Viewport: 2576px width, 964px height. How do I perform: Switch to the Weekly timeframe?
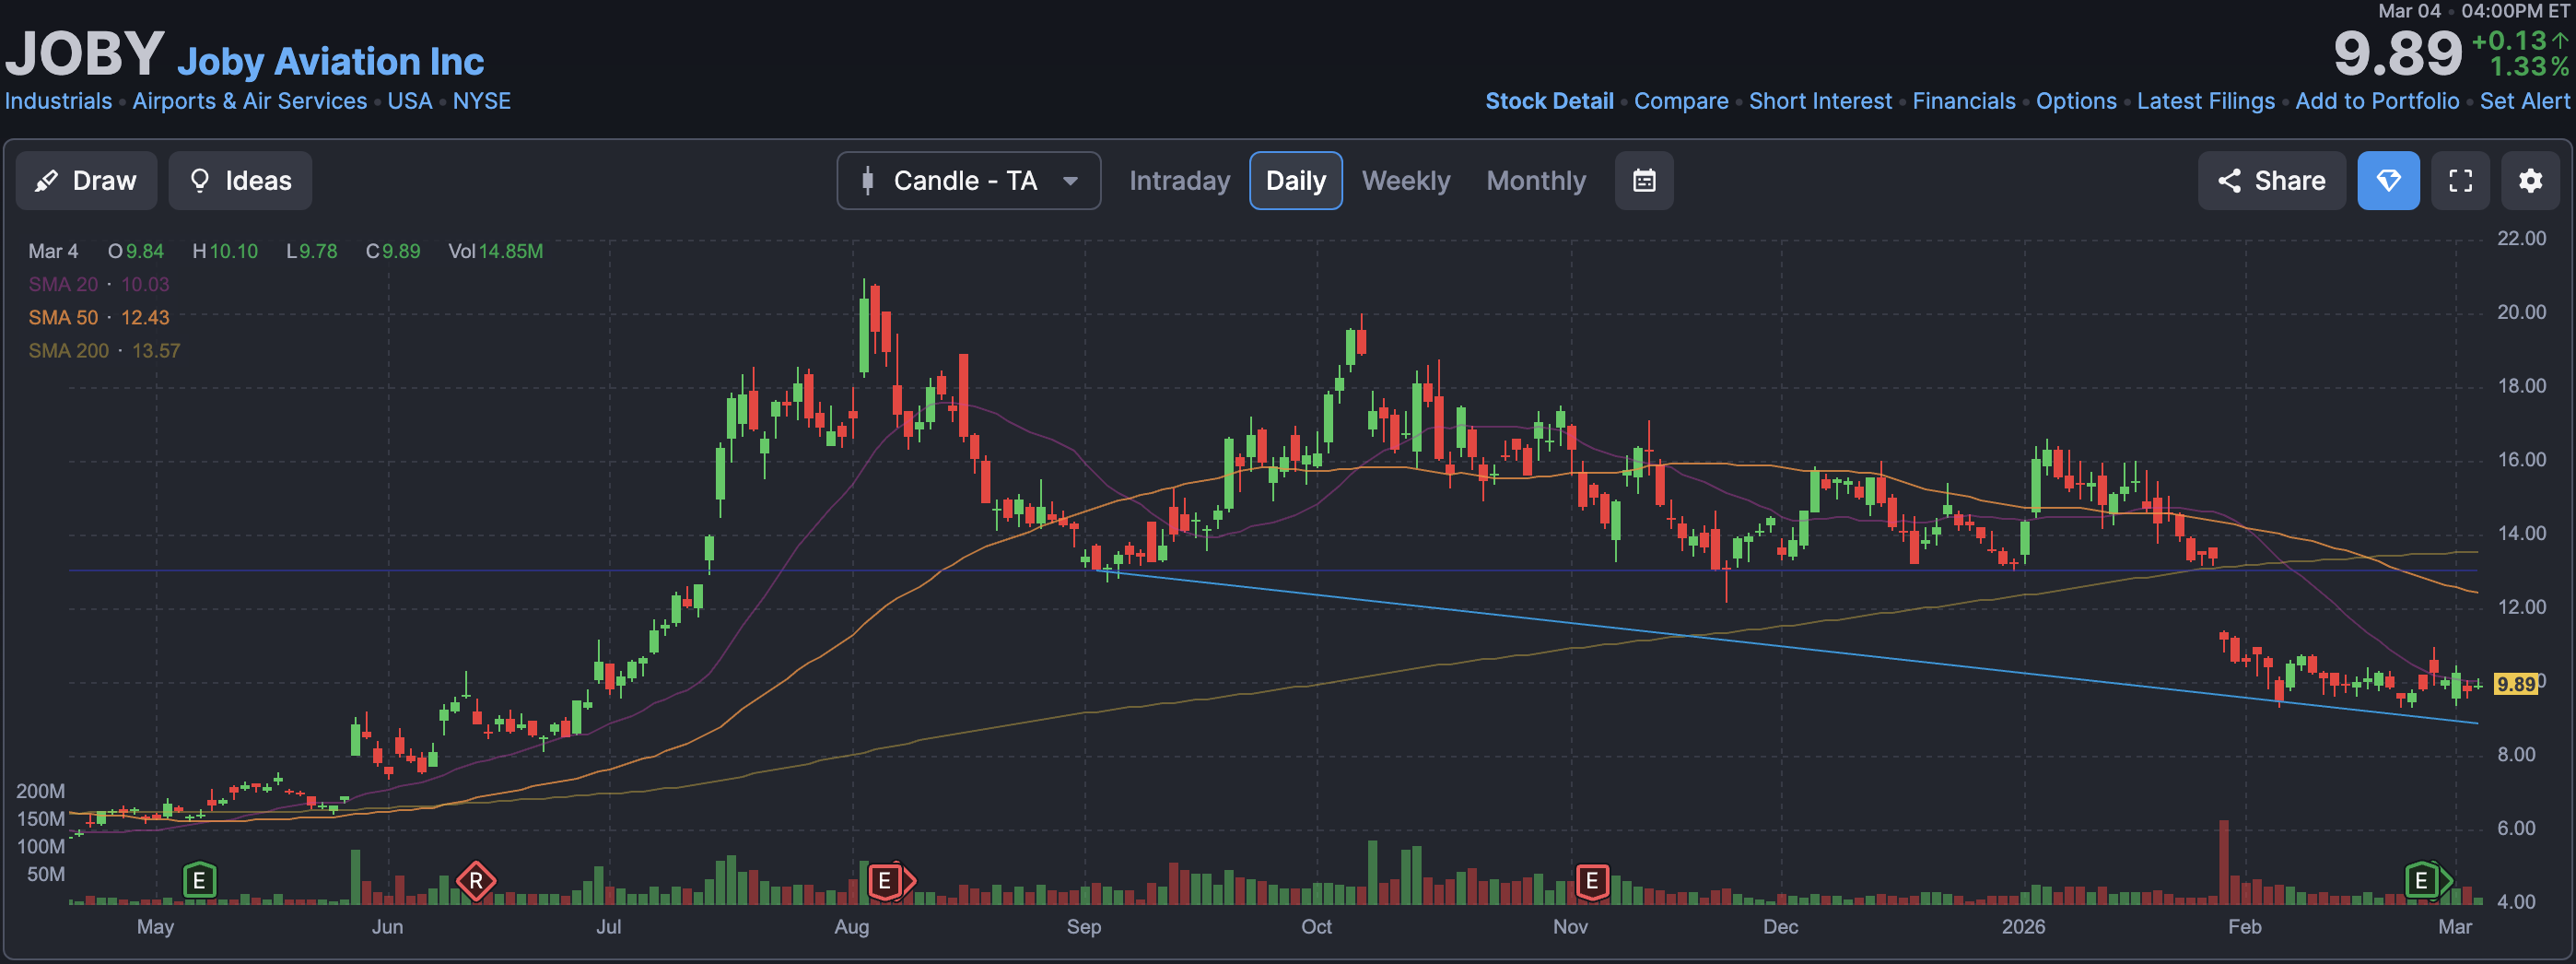[x=1405, y=181]
